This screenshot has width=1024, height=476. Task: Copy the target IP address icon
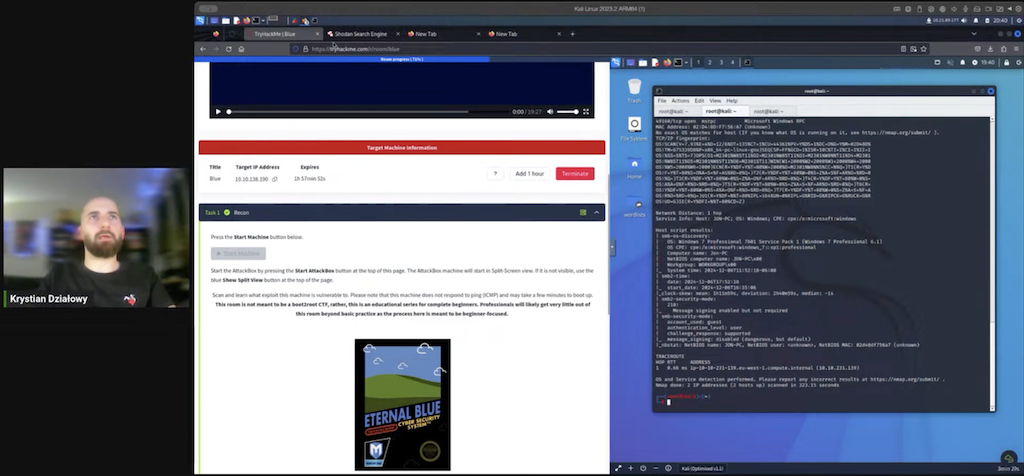coord(274,178)
